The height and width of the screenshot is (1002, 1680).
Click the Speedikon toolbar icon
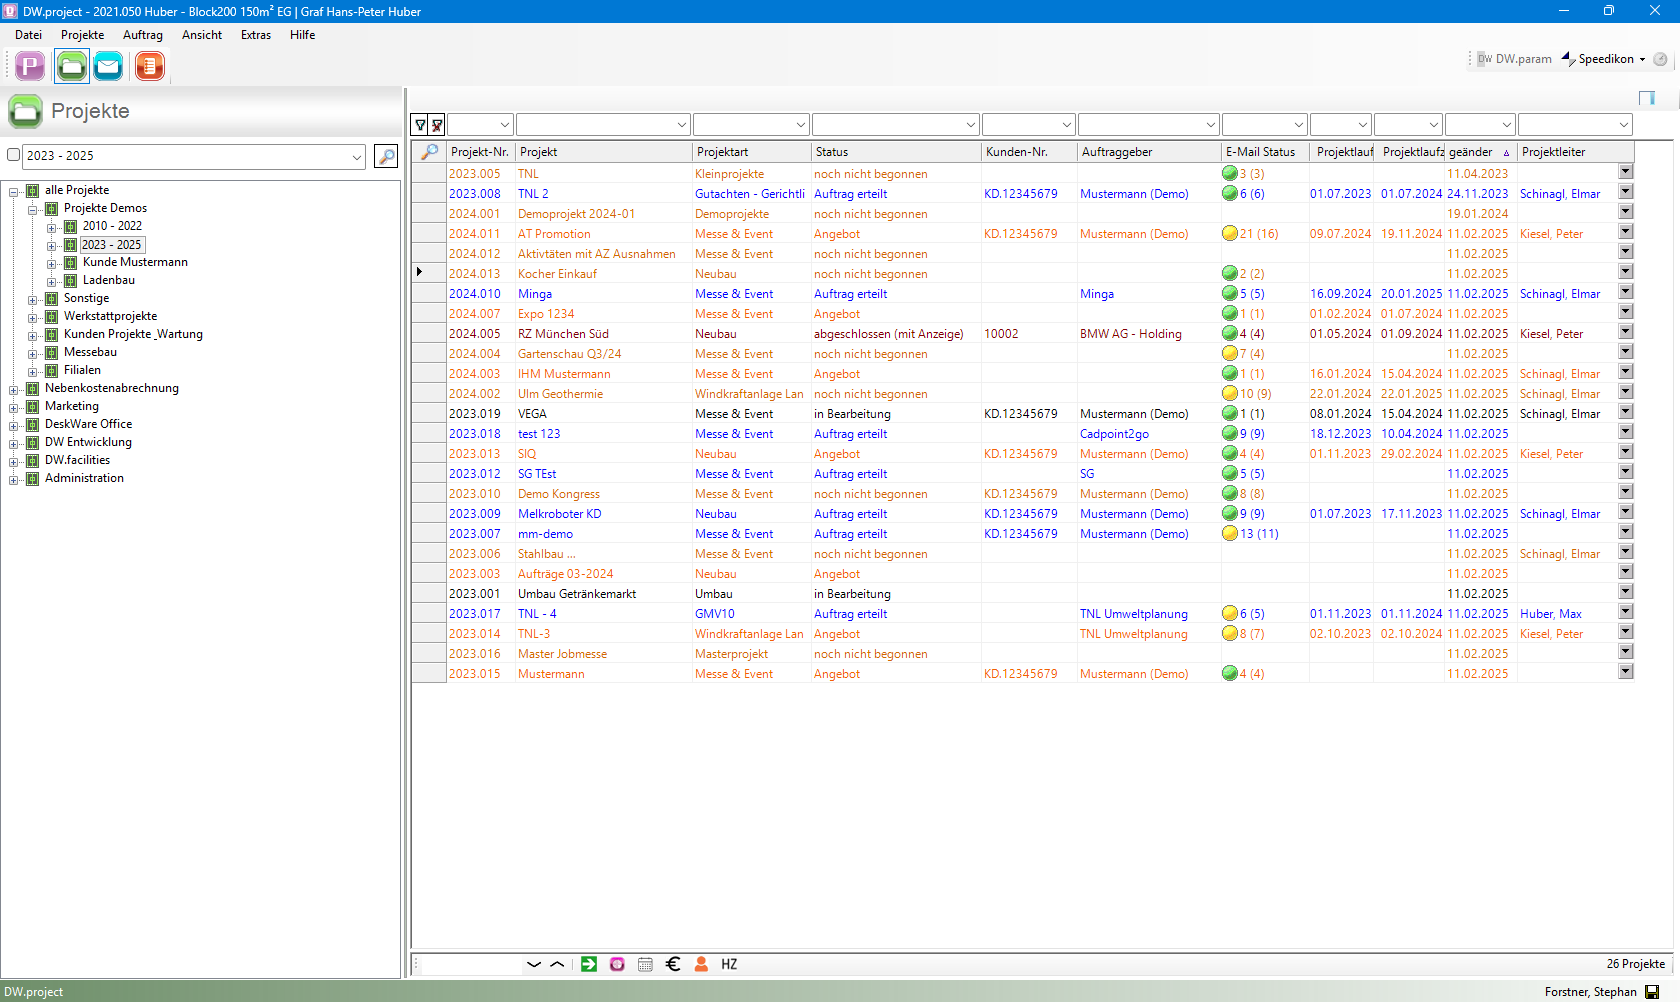pos(1602,59)
